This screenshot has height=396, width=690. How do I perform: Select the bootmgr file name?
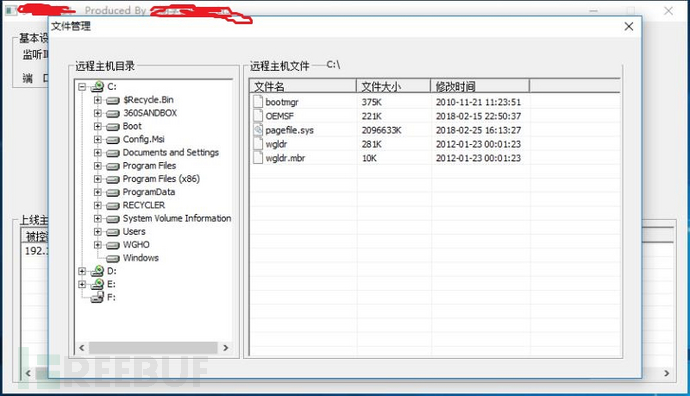click(282, 102)
